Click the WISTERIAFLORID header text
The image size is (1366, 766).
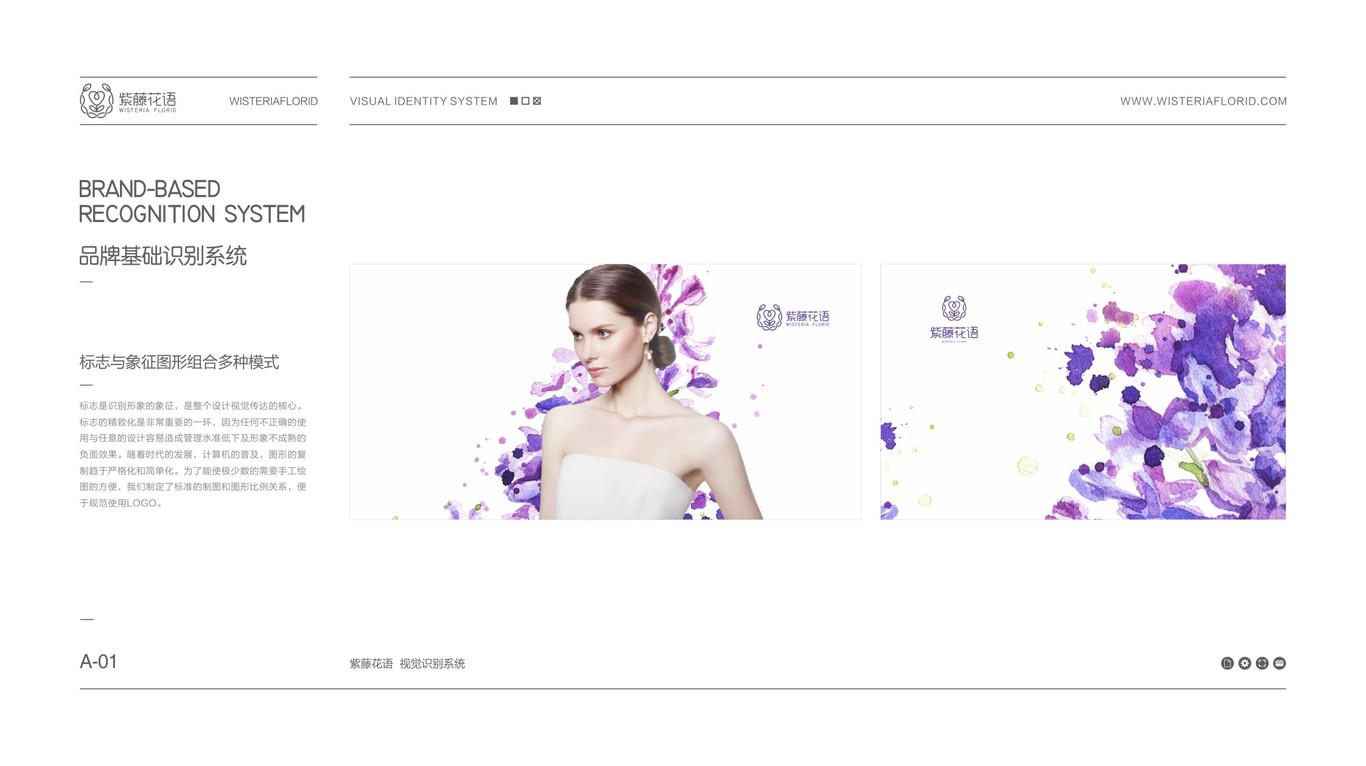(273, 101)
